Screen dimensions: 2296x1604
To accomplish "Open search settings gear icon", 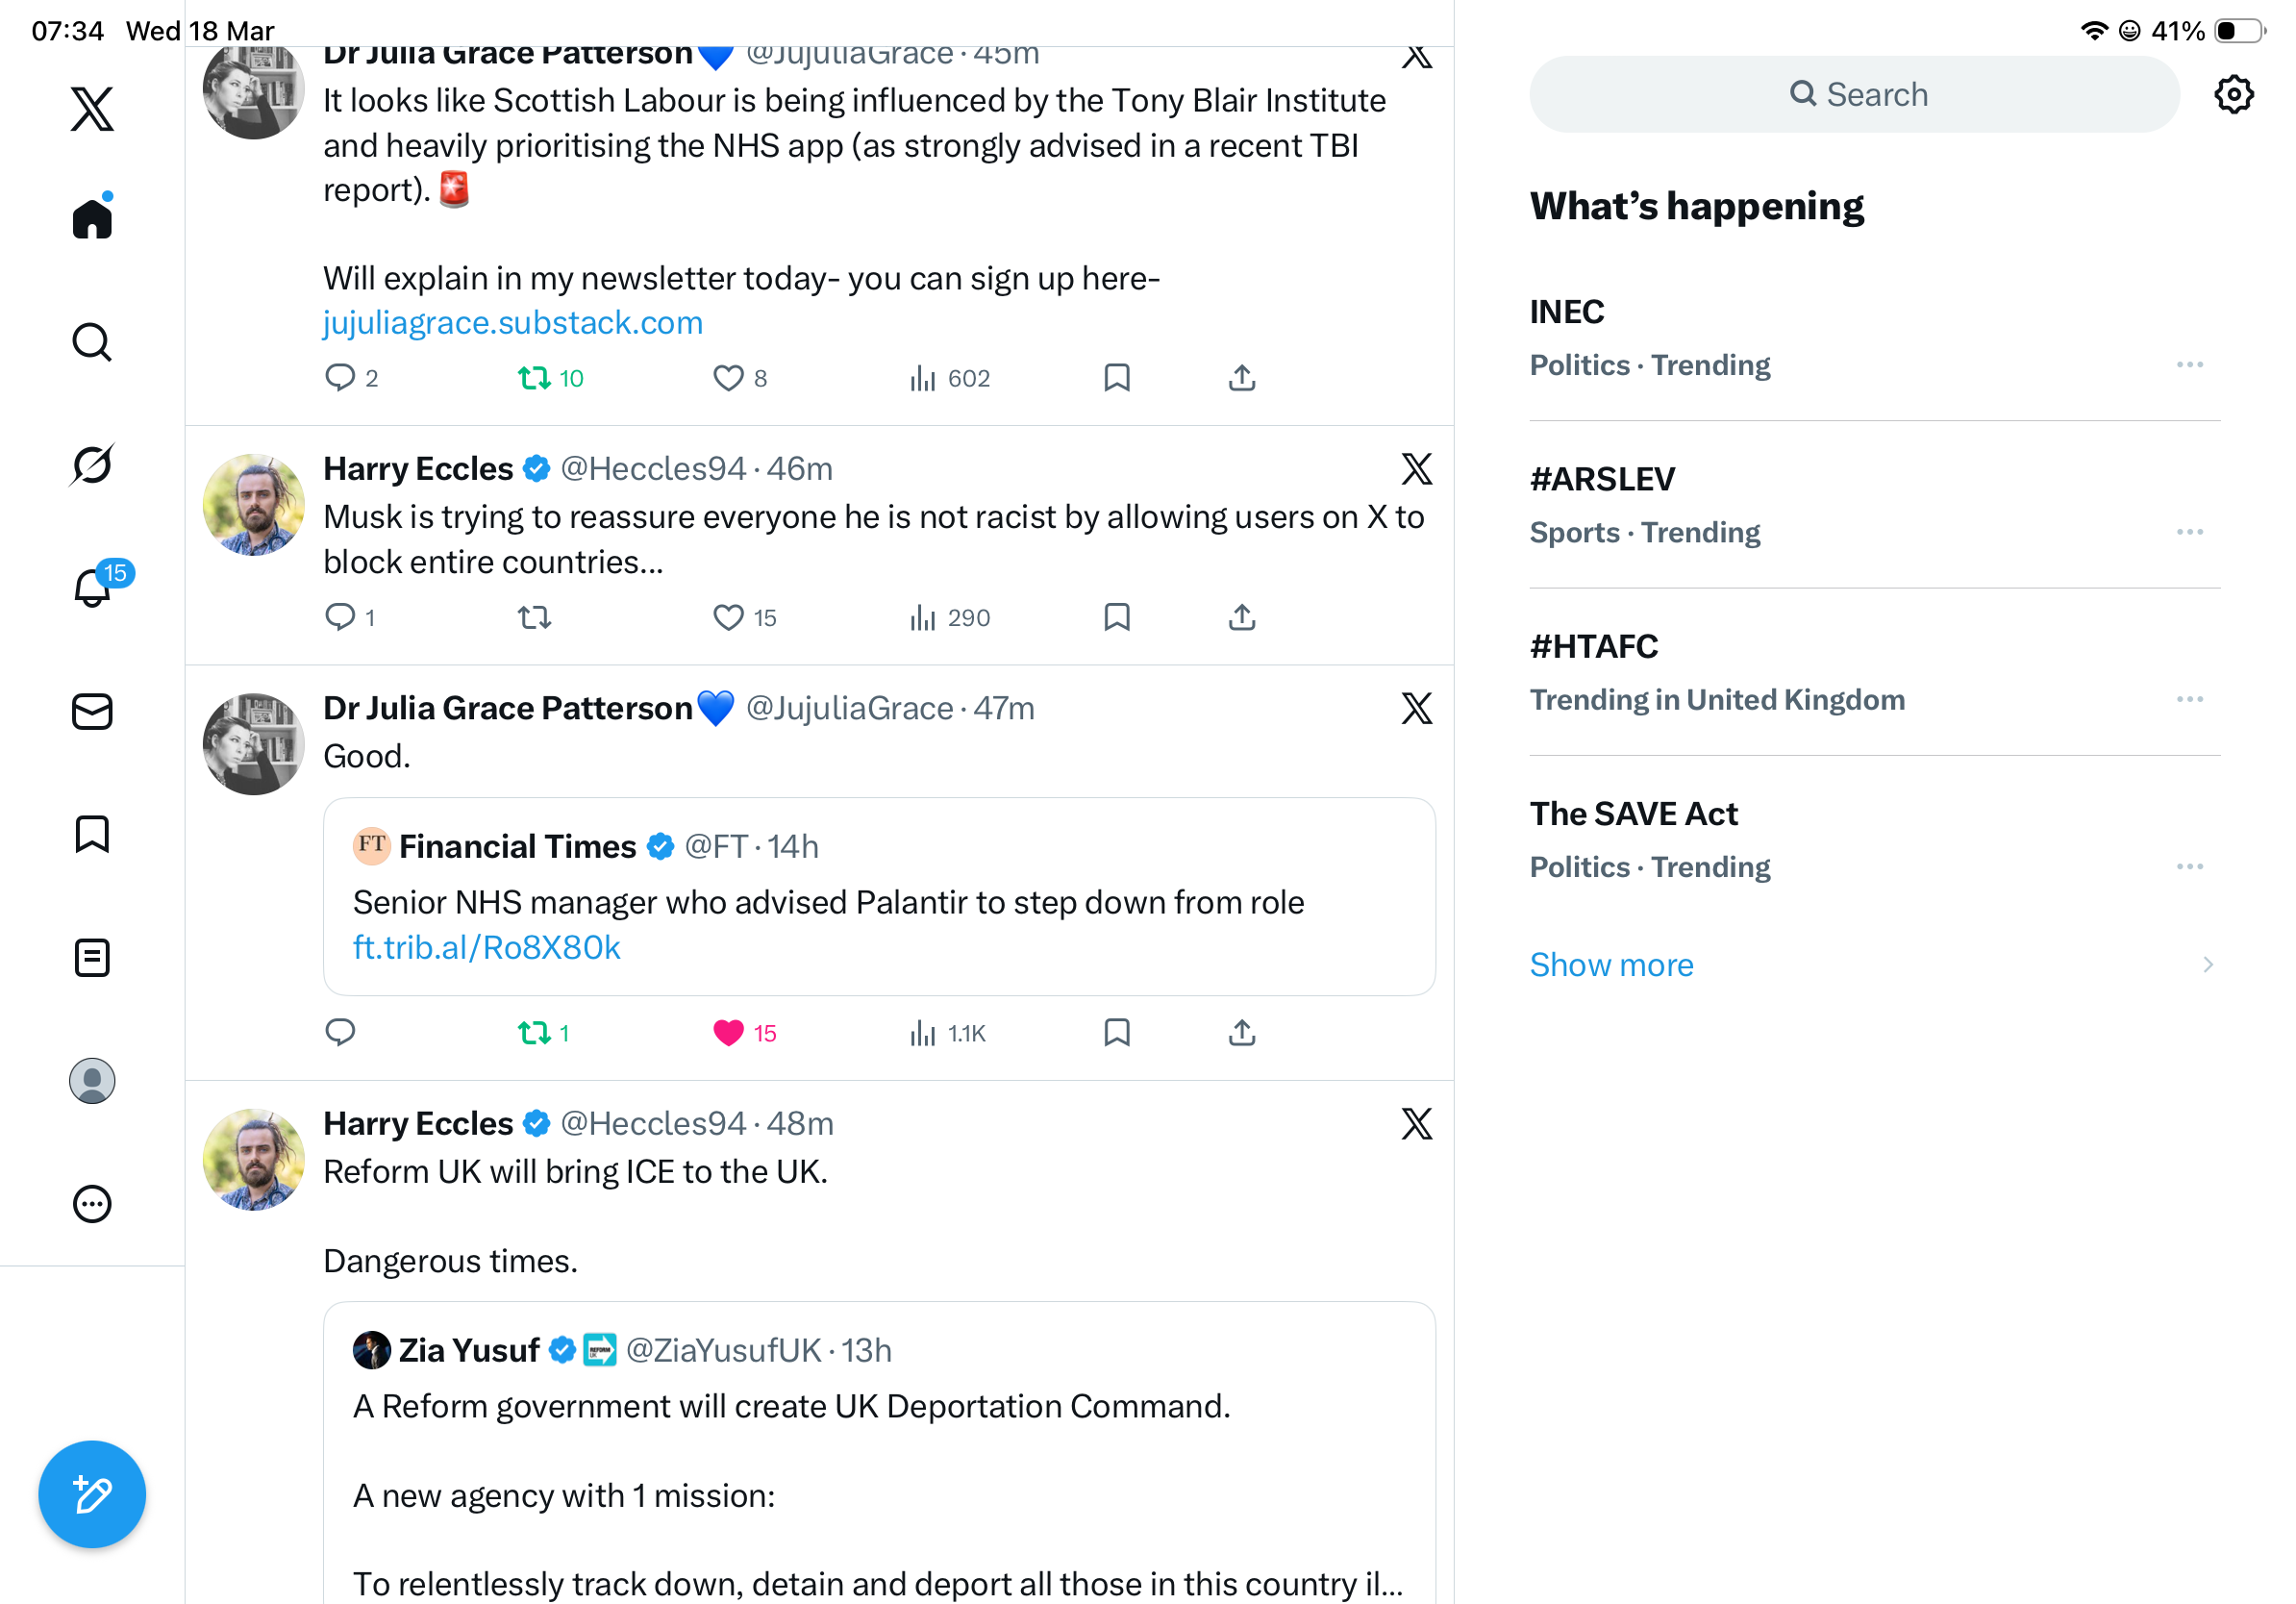I will click(2233, 95).
